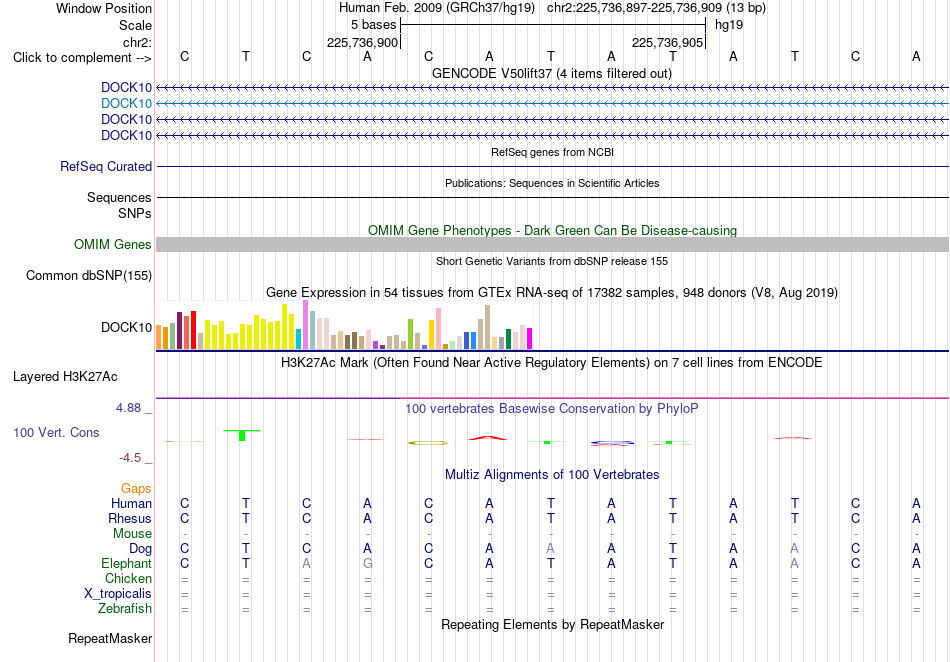This screenshot has width=950, height=662.
Task: Open the RepeatMasker track label
Action: (110, 638)
